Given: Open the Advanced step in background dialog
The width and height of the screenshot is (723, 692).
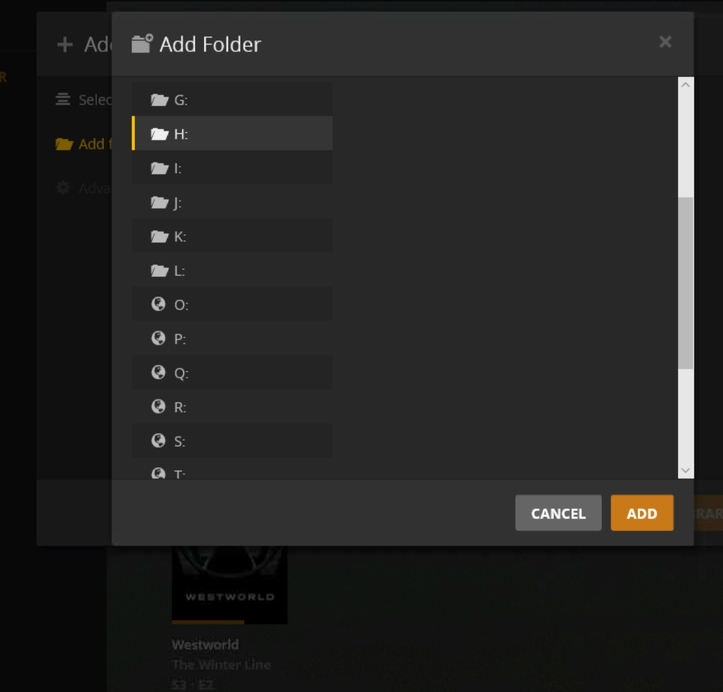Looking at the screenshot, I should click(x=83, y=188).
